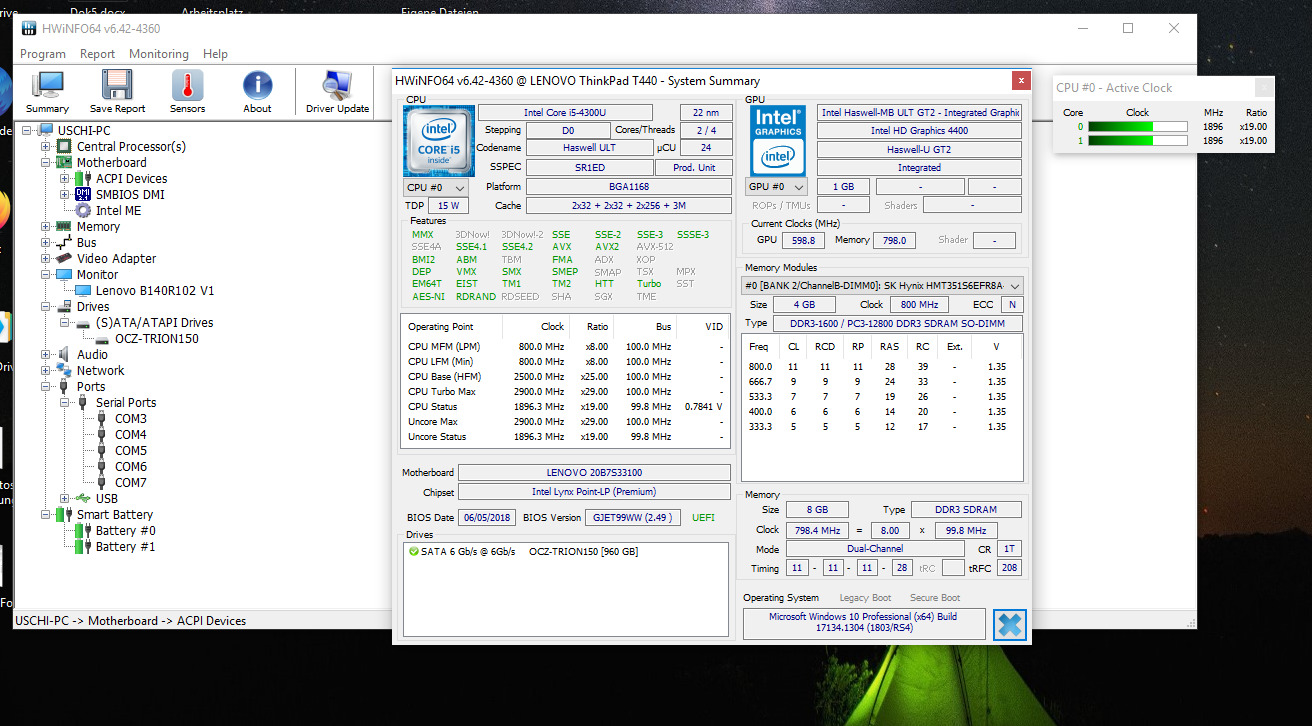Viewport: 1312px width, 726px height.
Task: Collapse the Serial Ports tree node
Action: coord(64,403)
